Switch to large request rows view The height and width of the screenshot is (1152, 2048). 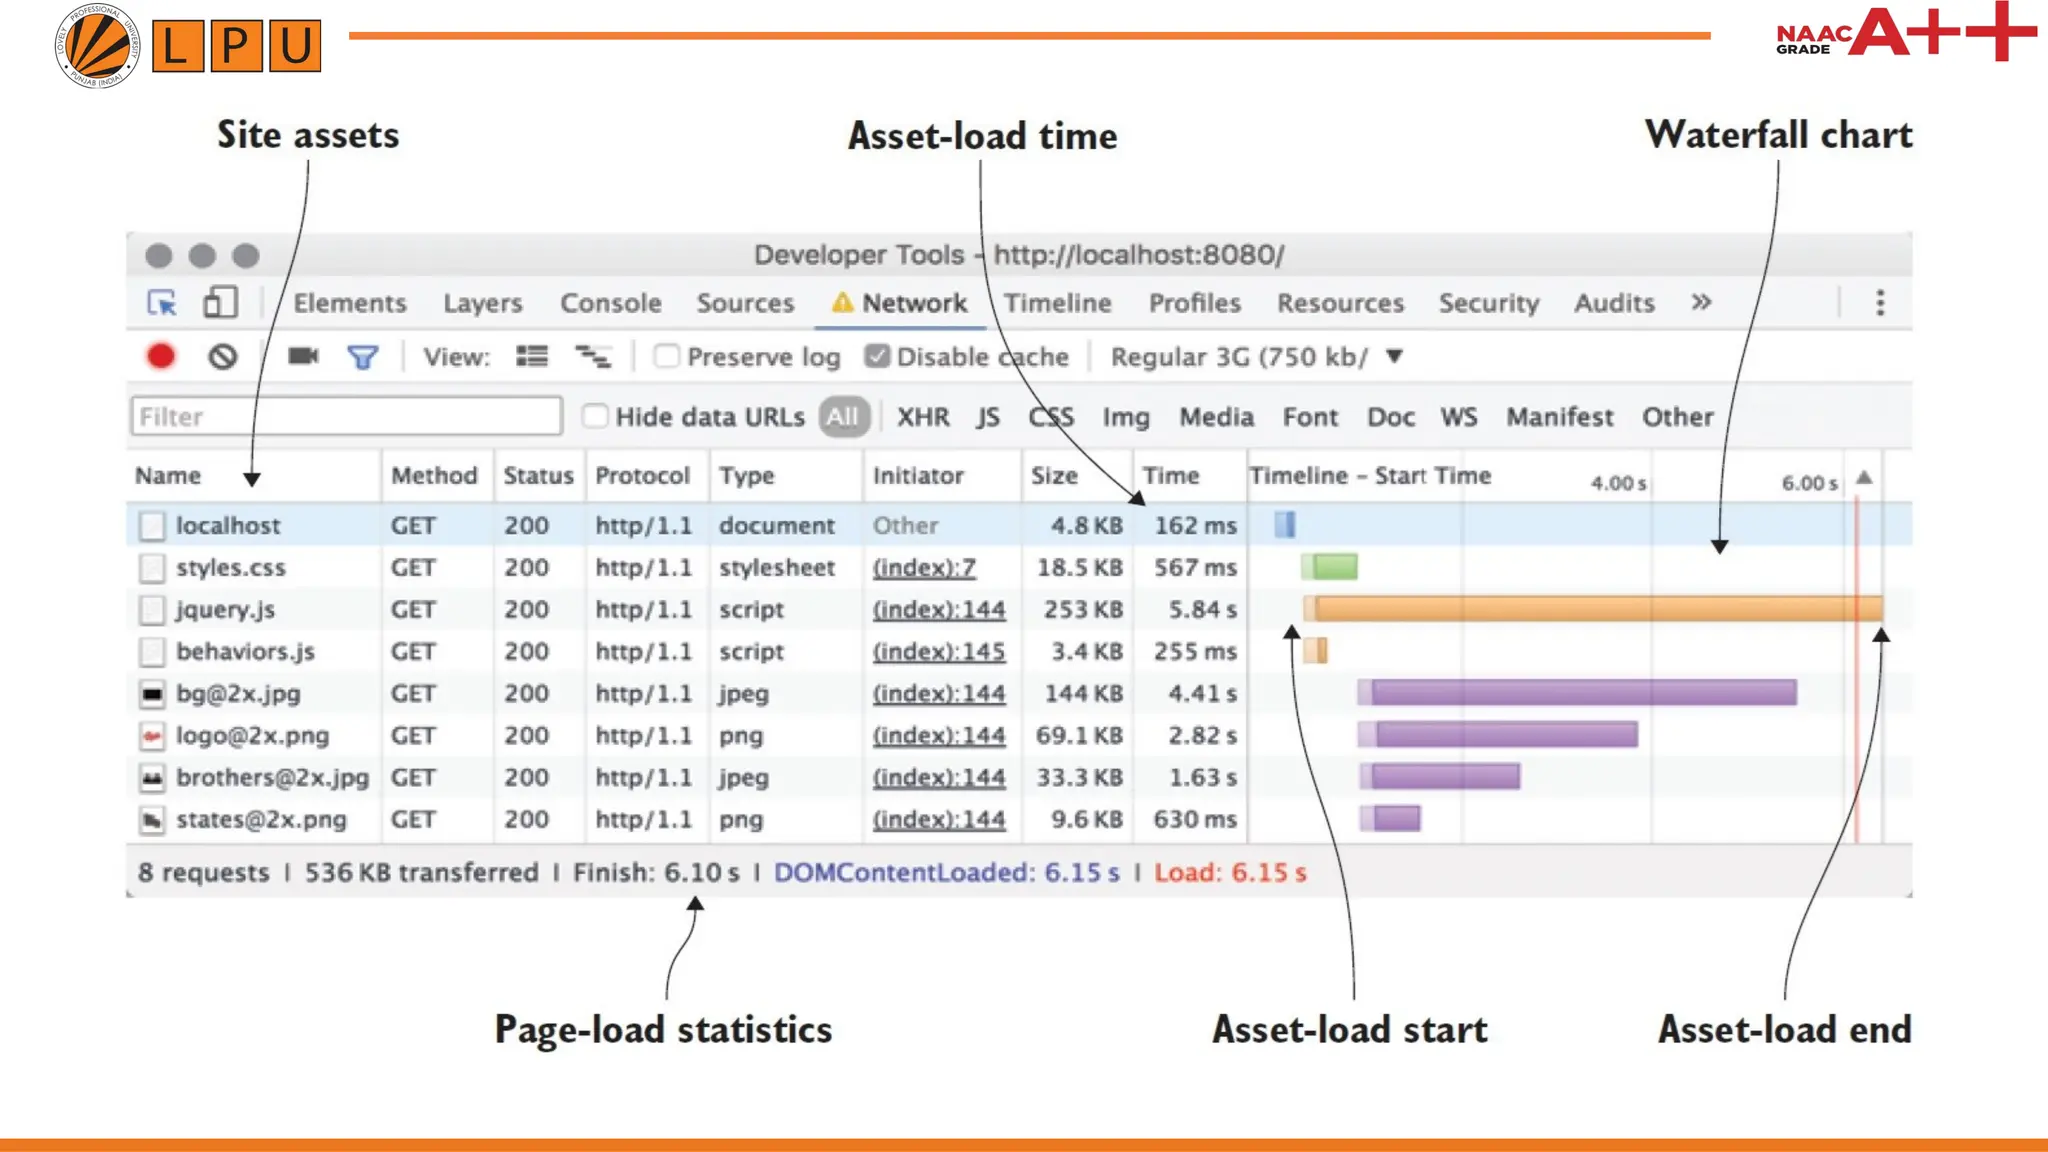pyautogui.click(x=532, y=356)
